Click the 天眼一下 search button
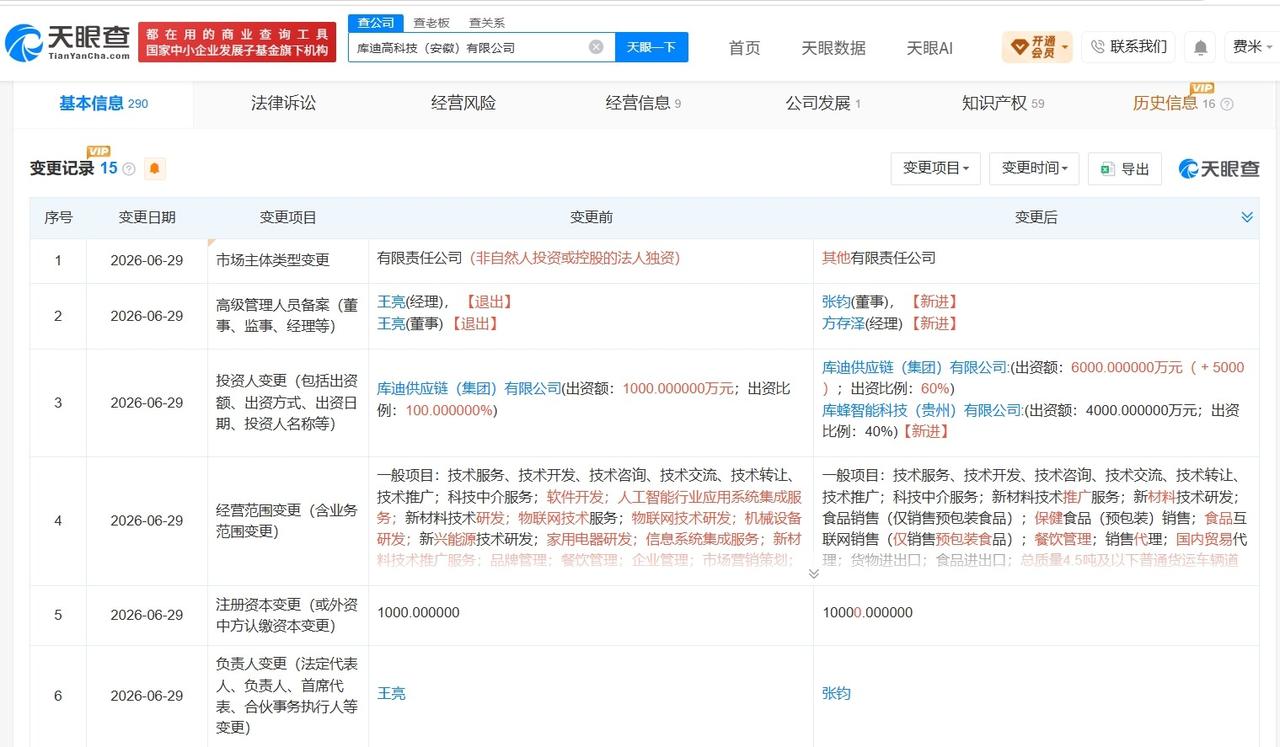This screenshot has height=747, width=1280. (x=651, y=47)
